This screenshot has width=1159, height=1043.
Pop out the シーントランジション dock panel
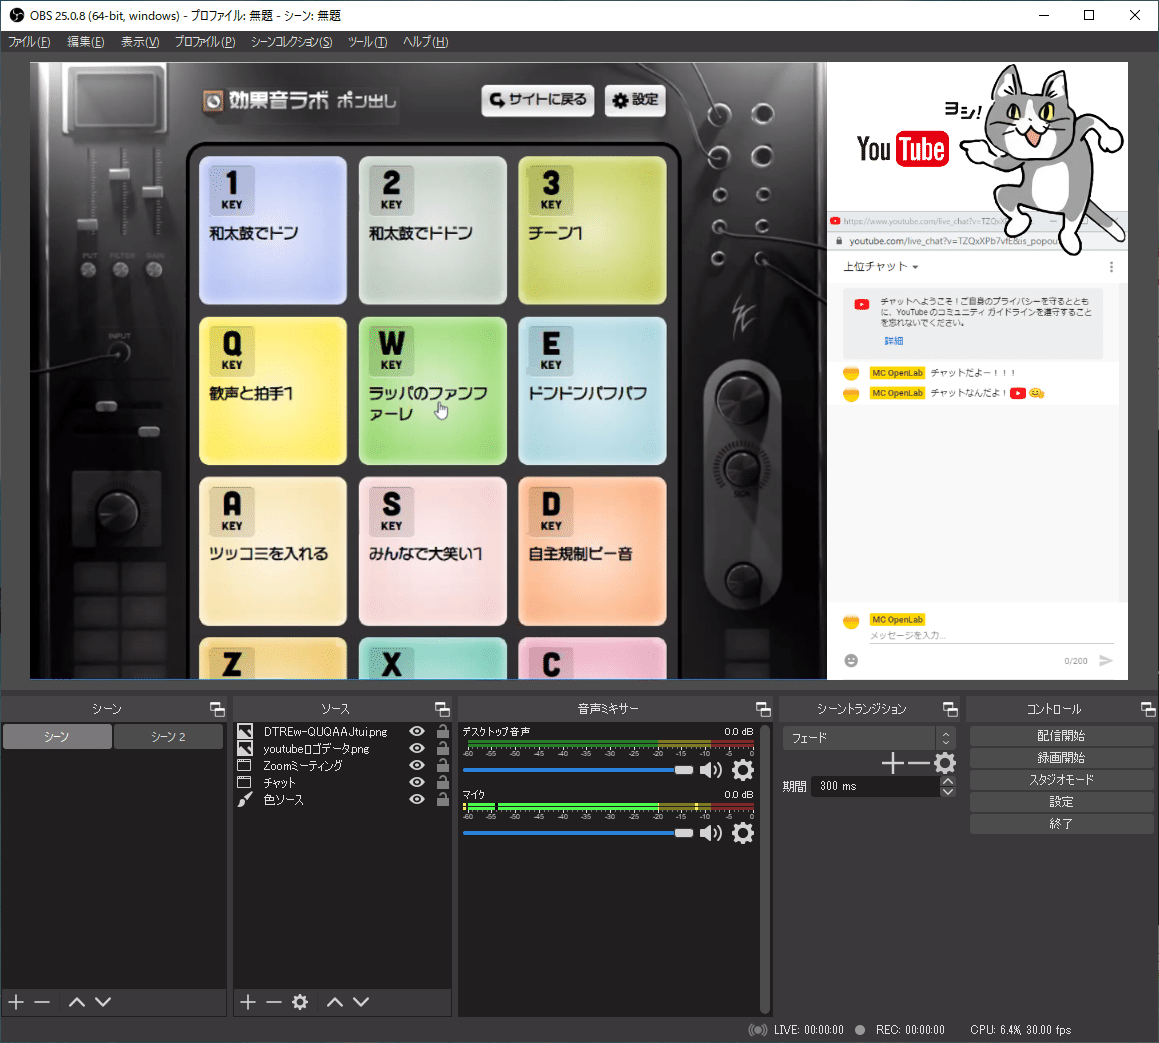coord(951,710)
